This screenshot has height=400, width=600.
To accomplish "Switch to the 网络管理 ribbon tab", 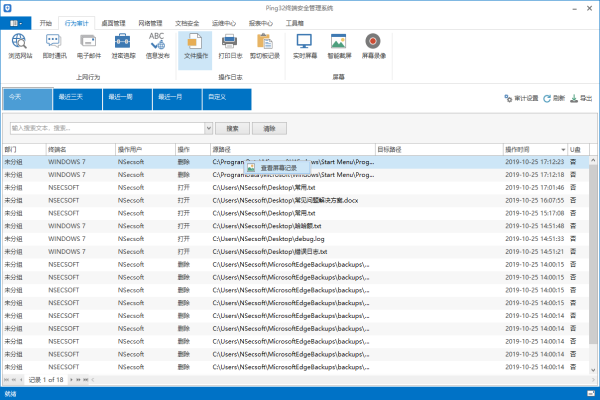I will [150, 23].
